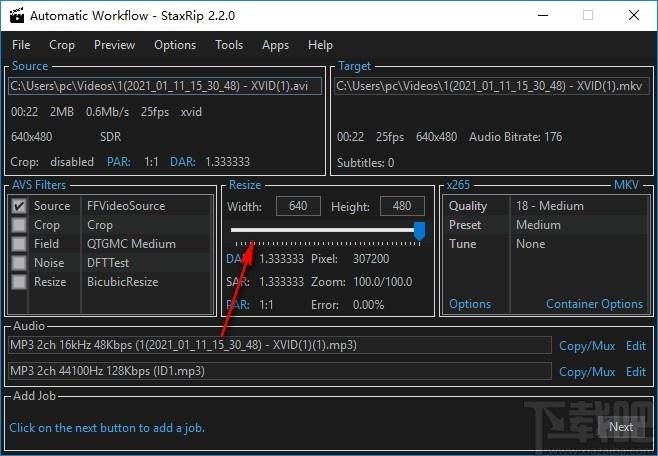Screen dimensions: 658x456
Task: Click the resize slider handle
Action: [x=419, y=231]
